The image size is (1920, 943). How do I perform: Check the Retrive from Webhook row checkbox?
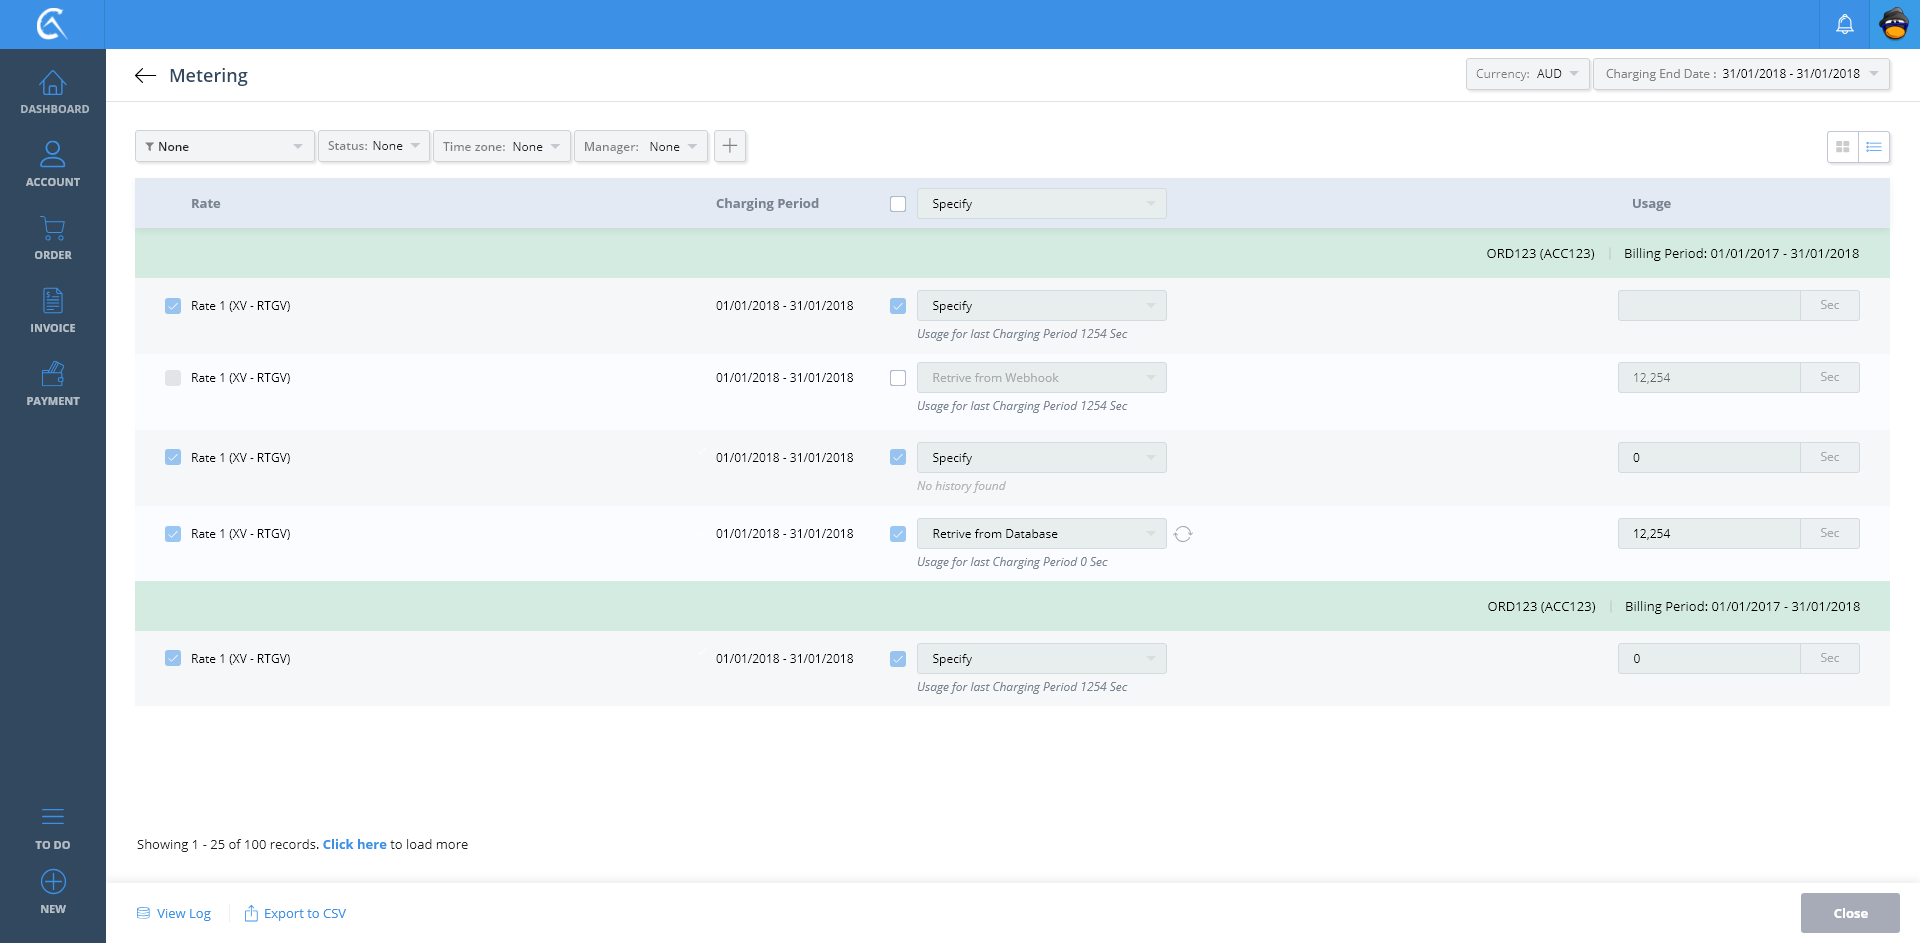[x=898, y=378]
